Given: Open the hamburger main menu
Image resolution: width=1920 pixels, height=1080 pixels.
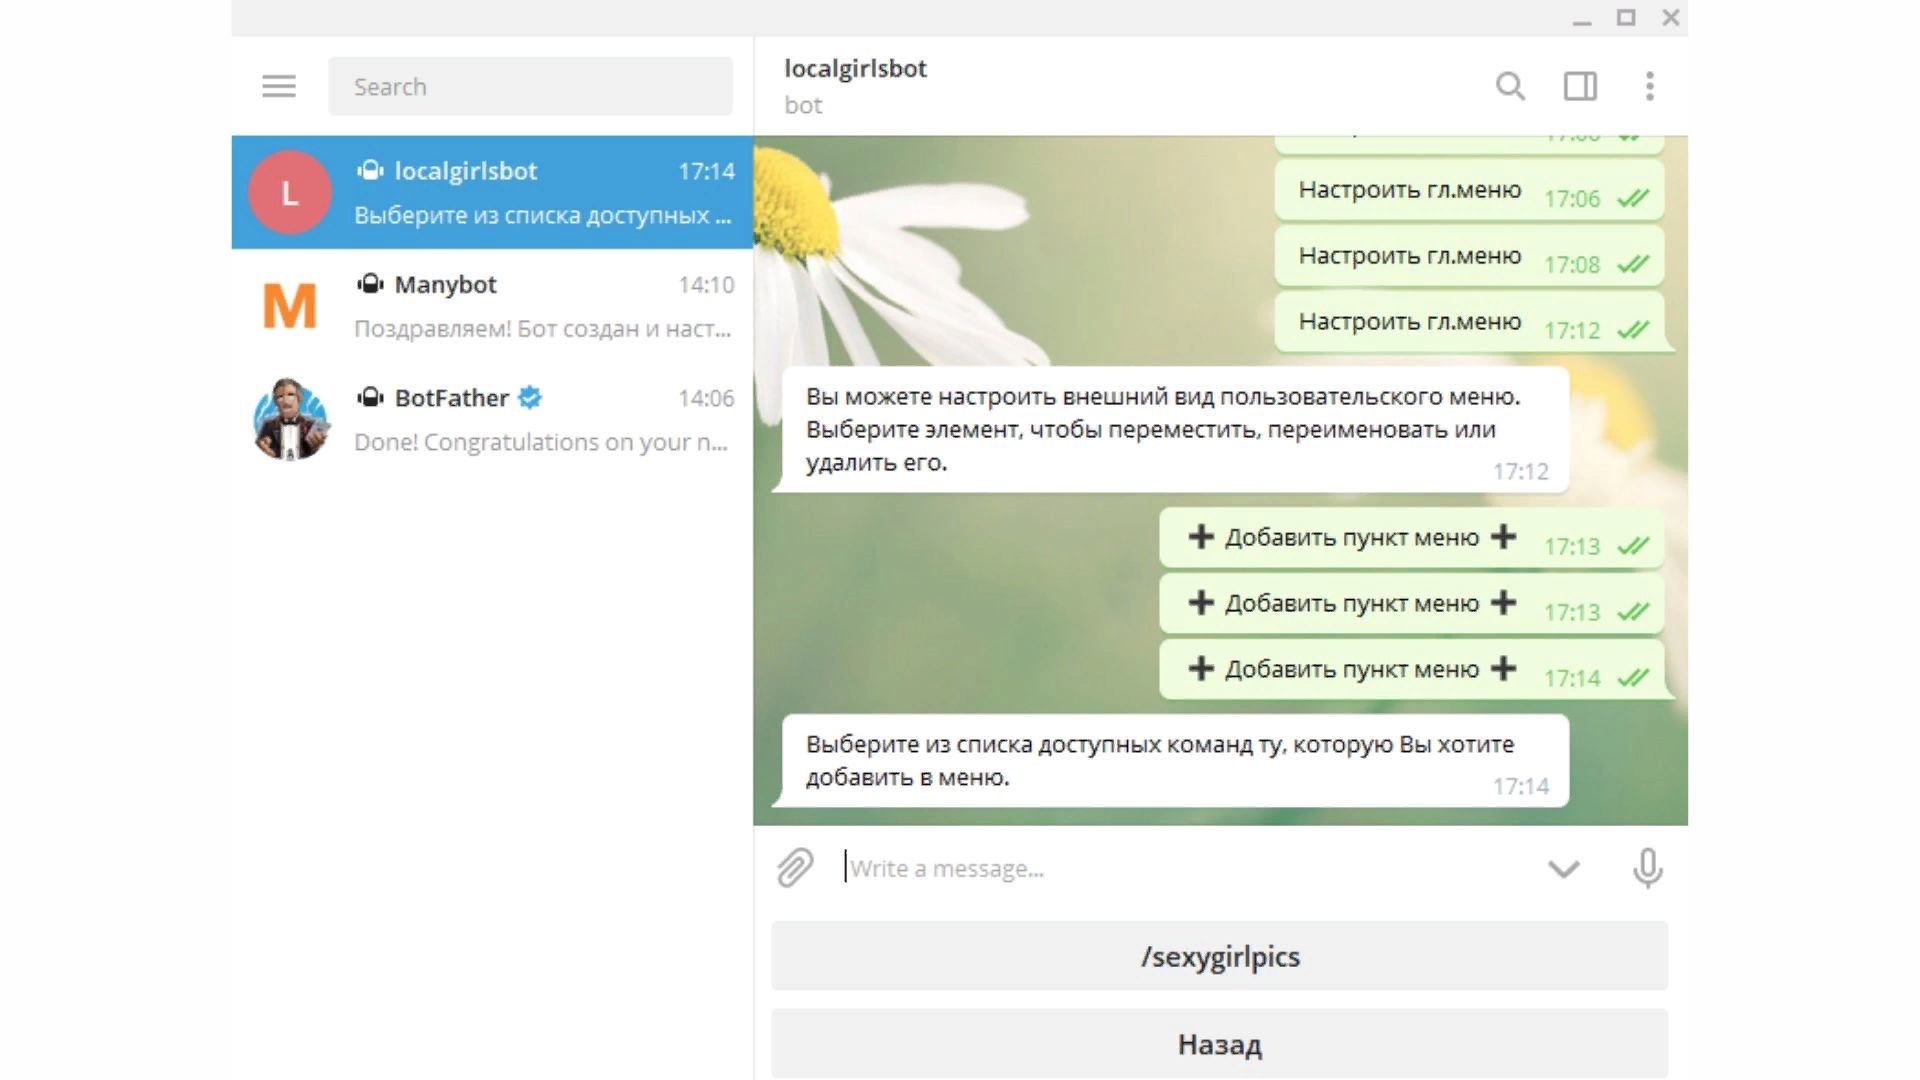Looking at the screenshot, I should pos(279,87).
